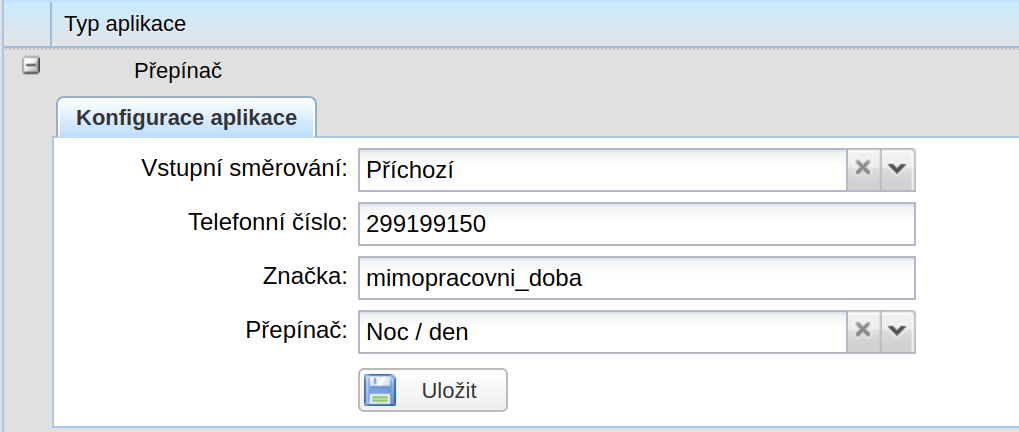This screenshot has height=432, width=1019.
Task: Click the Telefonní číslo input field
Action: click(637, 224)
